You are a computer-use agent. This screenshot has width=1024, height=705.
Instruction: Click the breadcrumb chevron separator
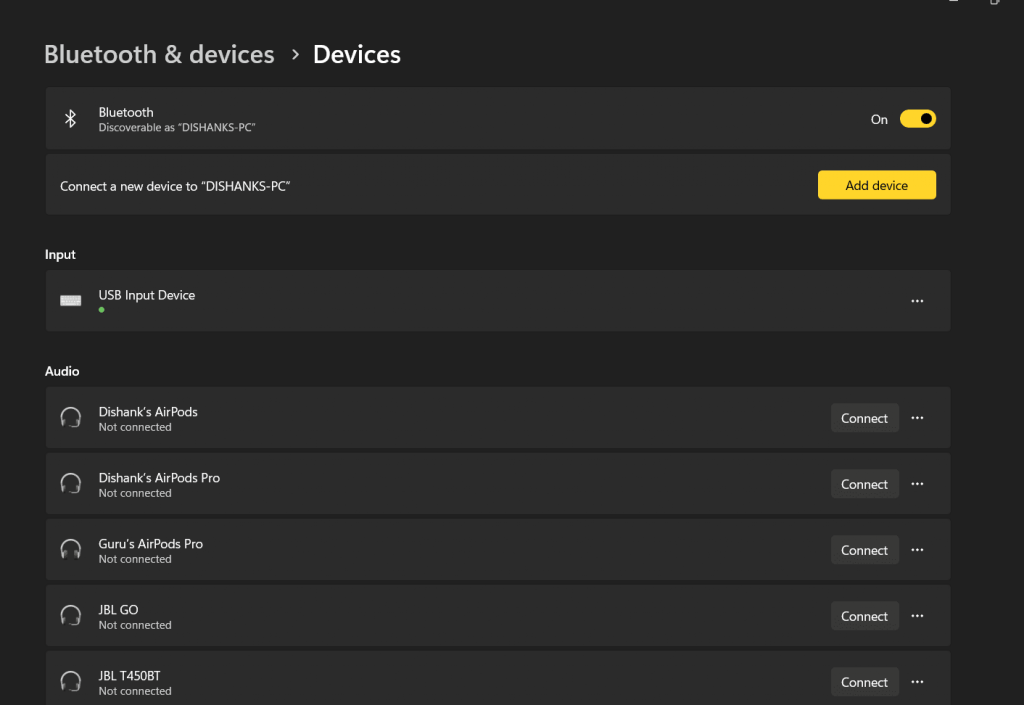point(295,54)
